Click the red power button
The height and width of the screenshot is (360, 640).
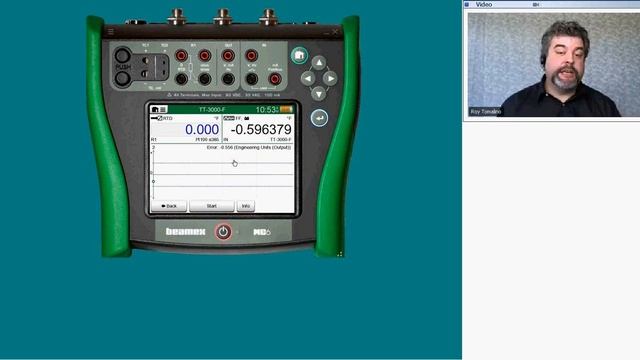coord(223,232)
